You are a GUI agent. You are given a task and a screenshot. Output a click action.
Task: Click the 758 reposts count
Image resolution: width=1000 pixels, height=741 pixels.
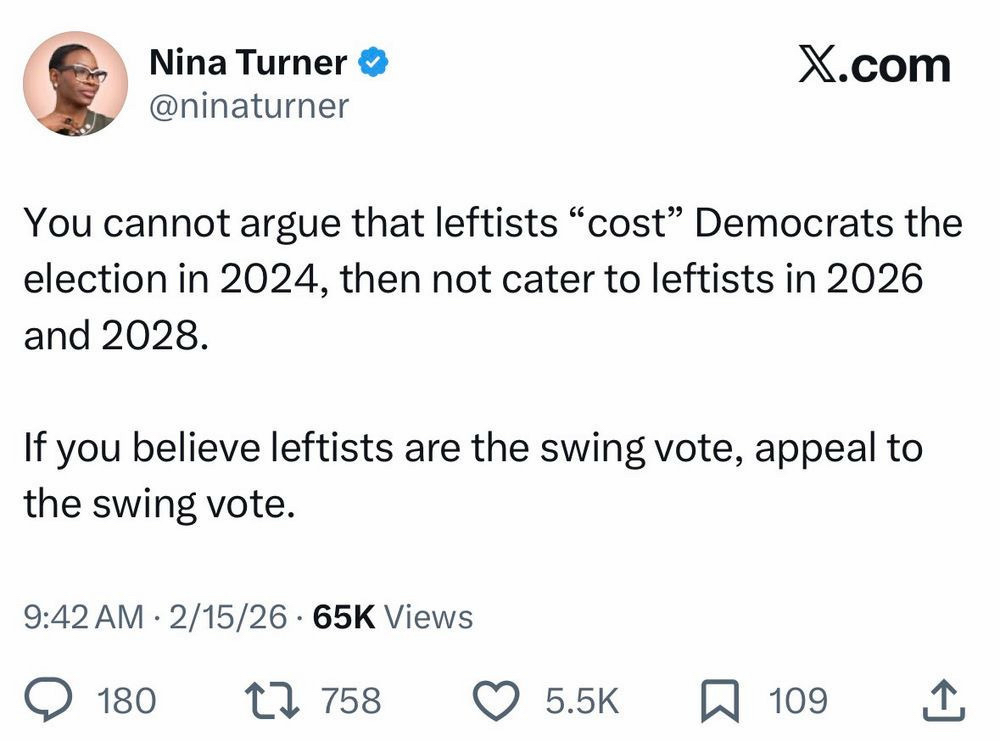(351, 700)
